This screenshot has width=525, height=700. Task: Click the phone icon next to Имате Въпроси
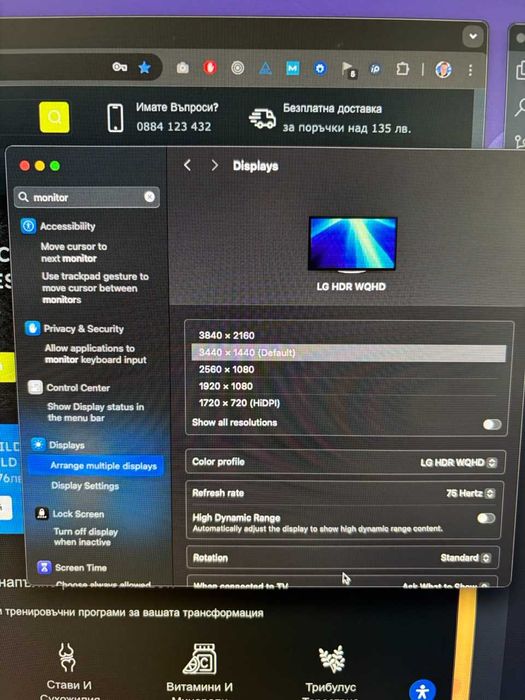(115, 118)
